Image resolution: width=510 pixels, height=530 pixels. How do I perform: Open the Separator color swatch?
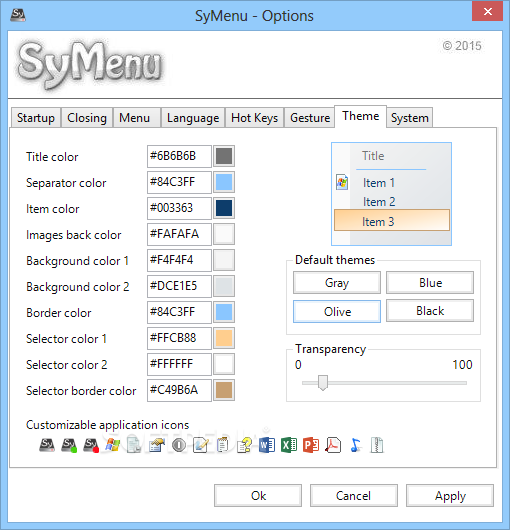[x=224, y=182]
